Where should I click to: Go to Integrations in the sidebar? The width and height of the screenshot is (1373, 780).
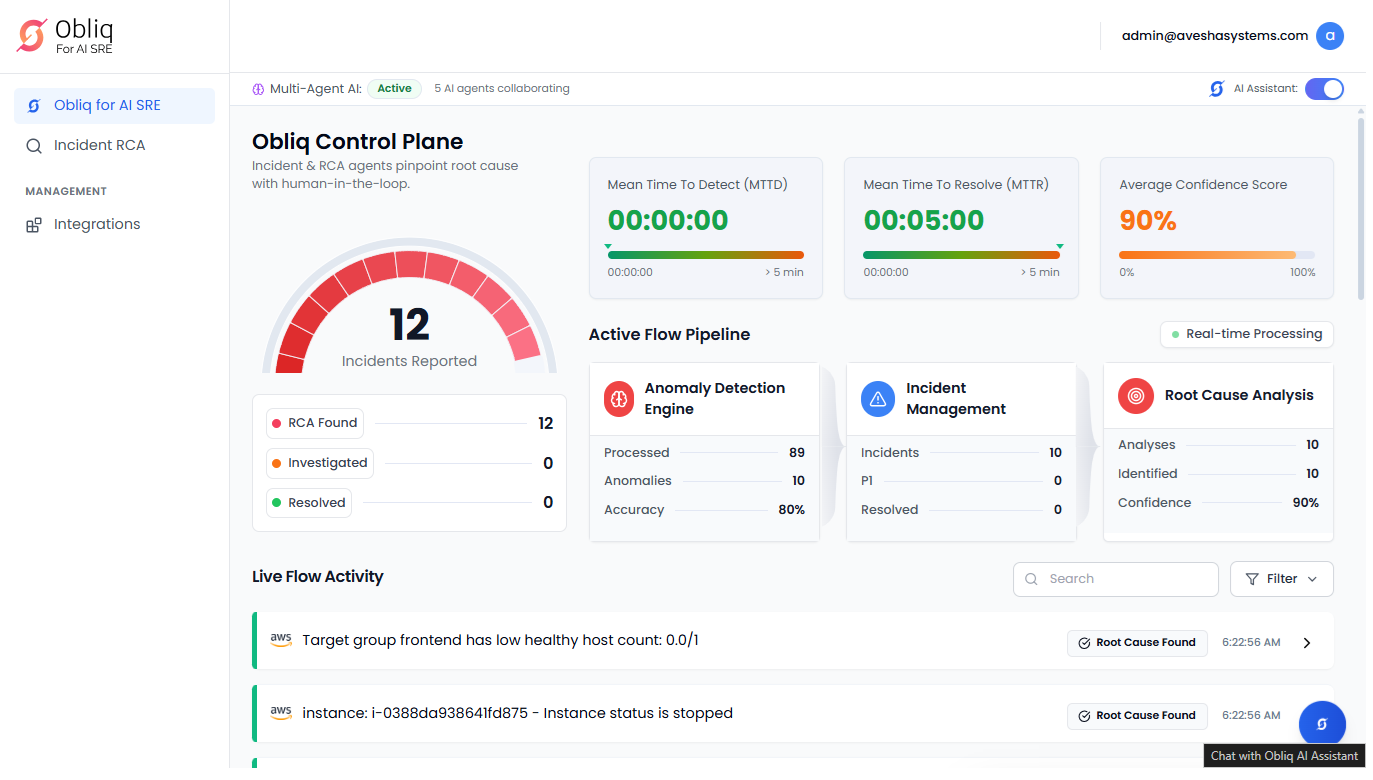tap(97, 224)
